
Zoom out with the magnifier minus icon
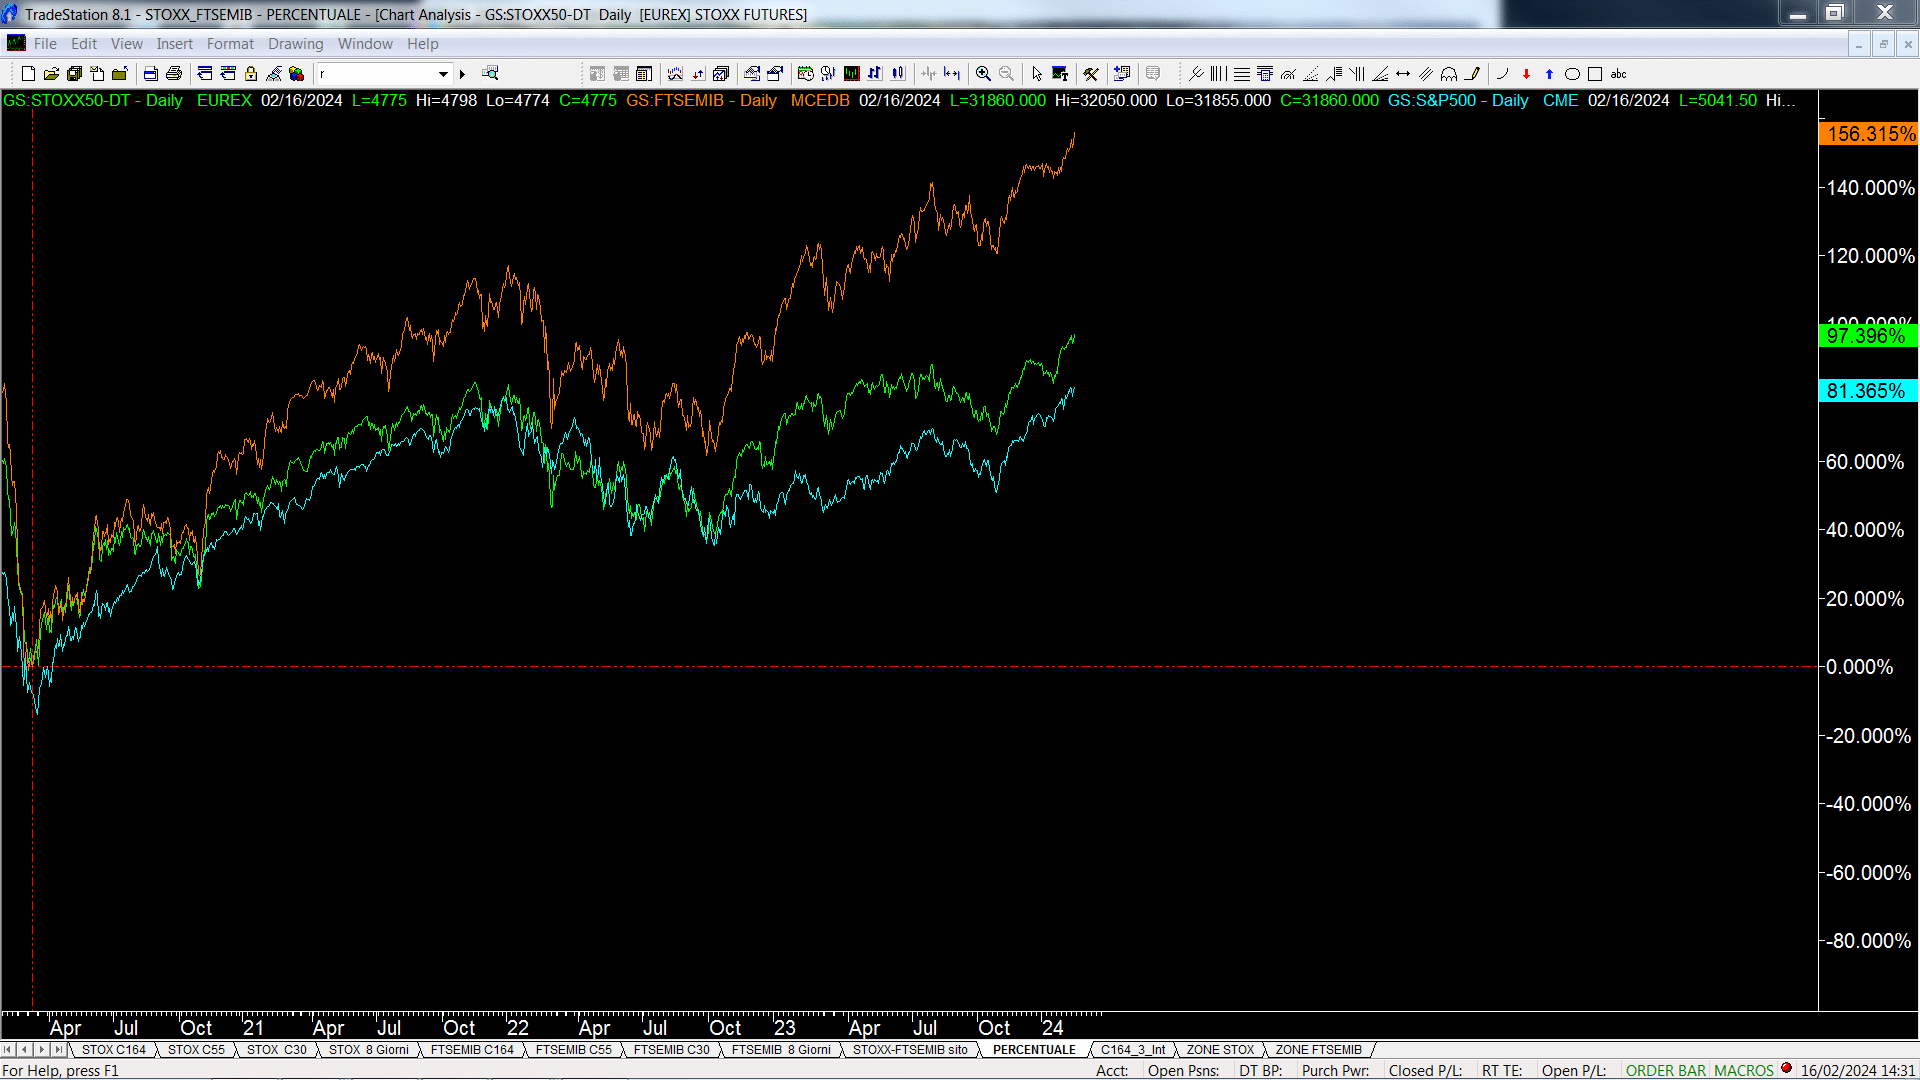click(1006, 74)
